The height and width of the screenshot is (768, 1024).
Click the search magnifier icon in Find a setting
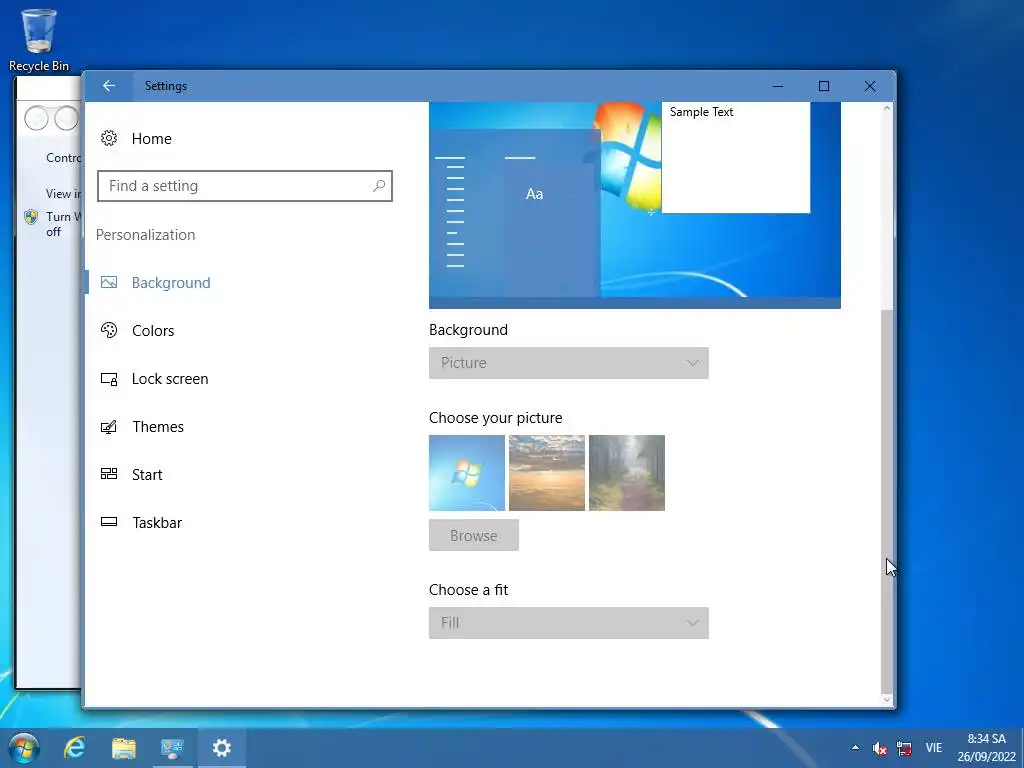379,186
